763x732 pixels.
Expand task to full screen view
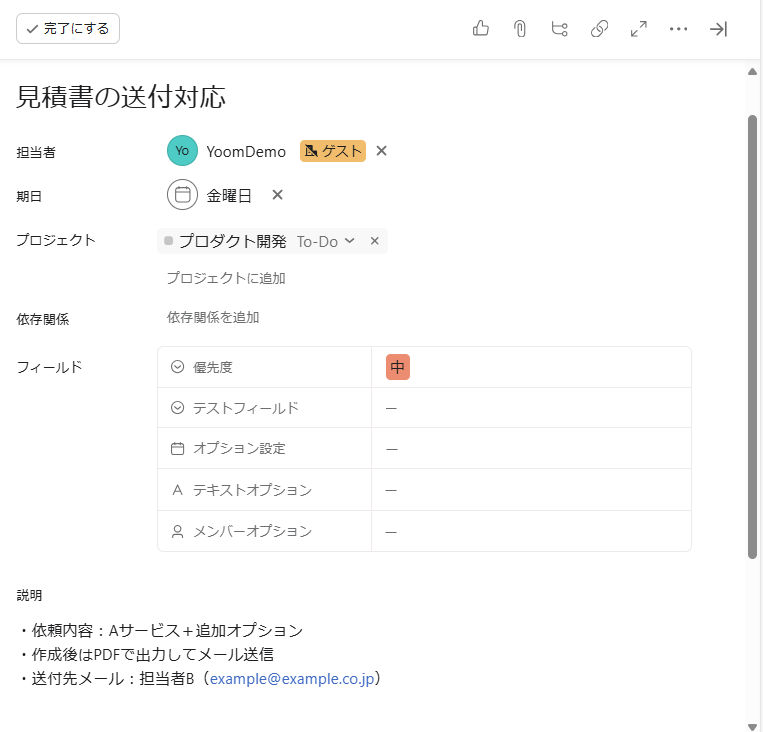click(x=639, y=29)
